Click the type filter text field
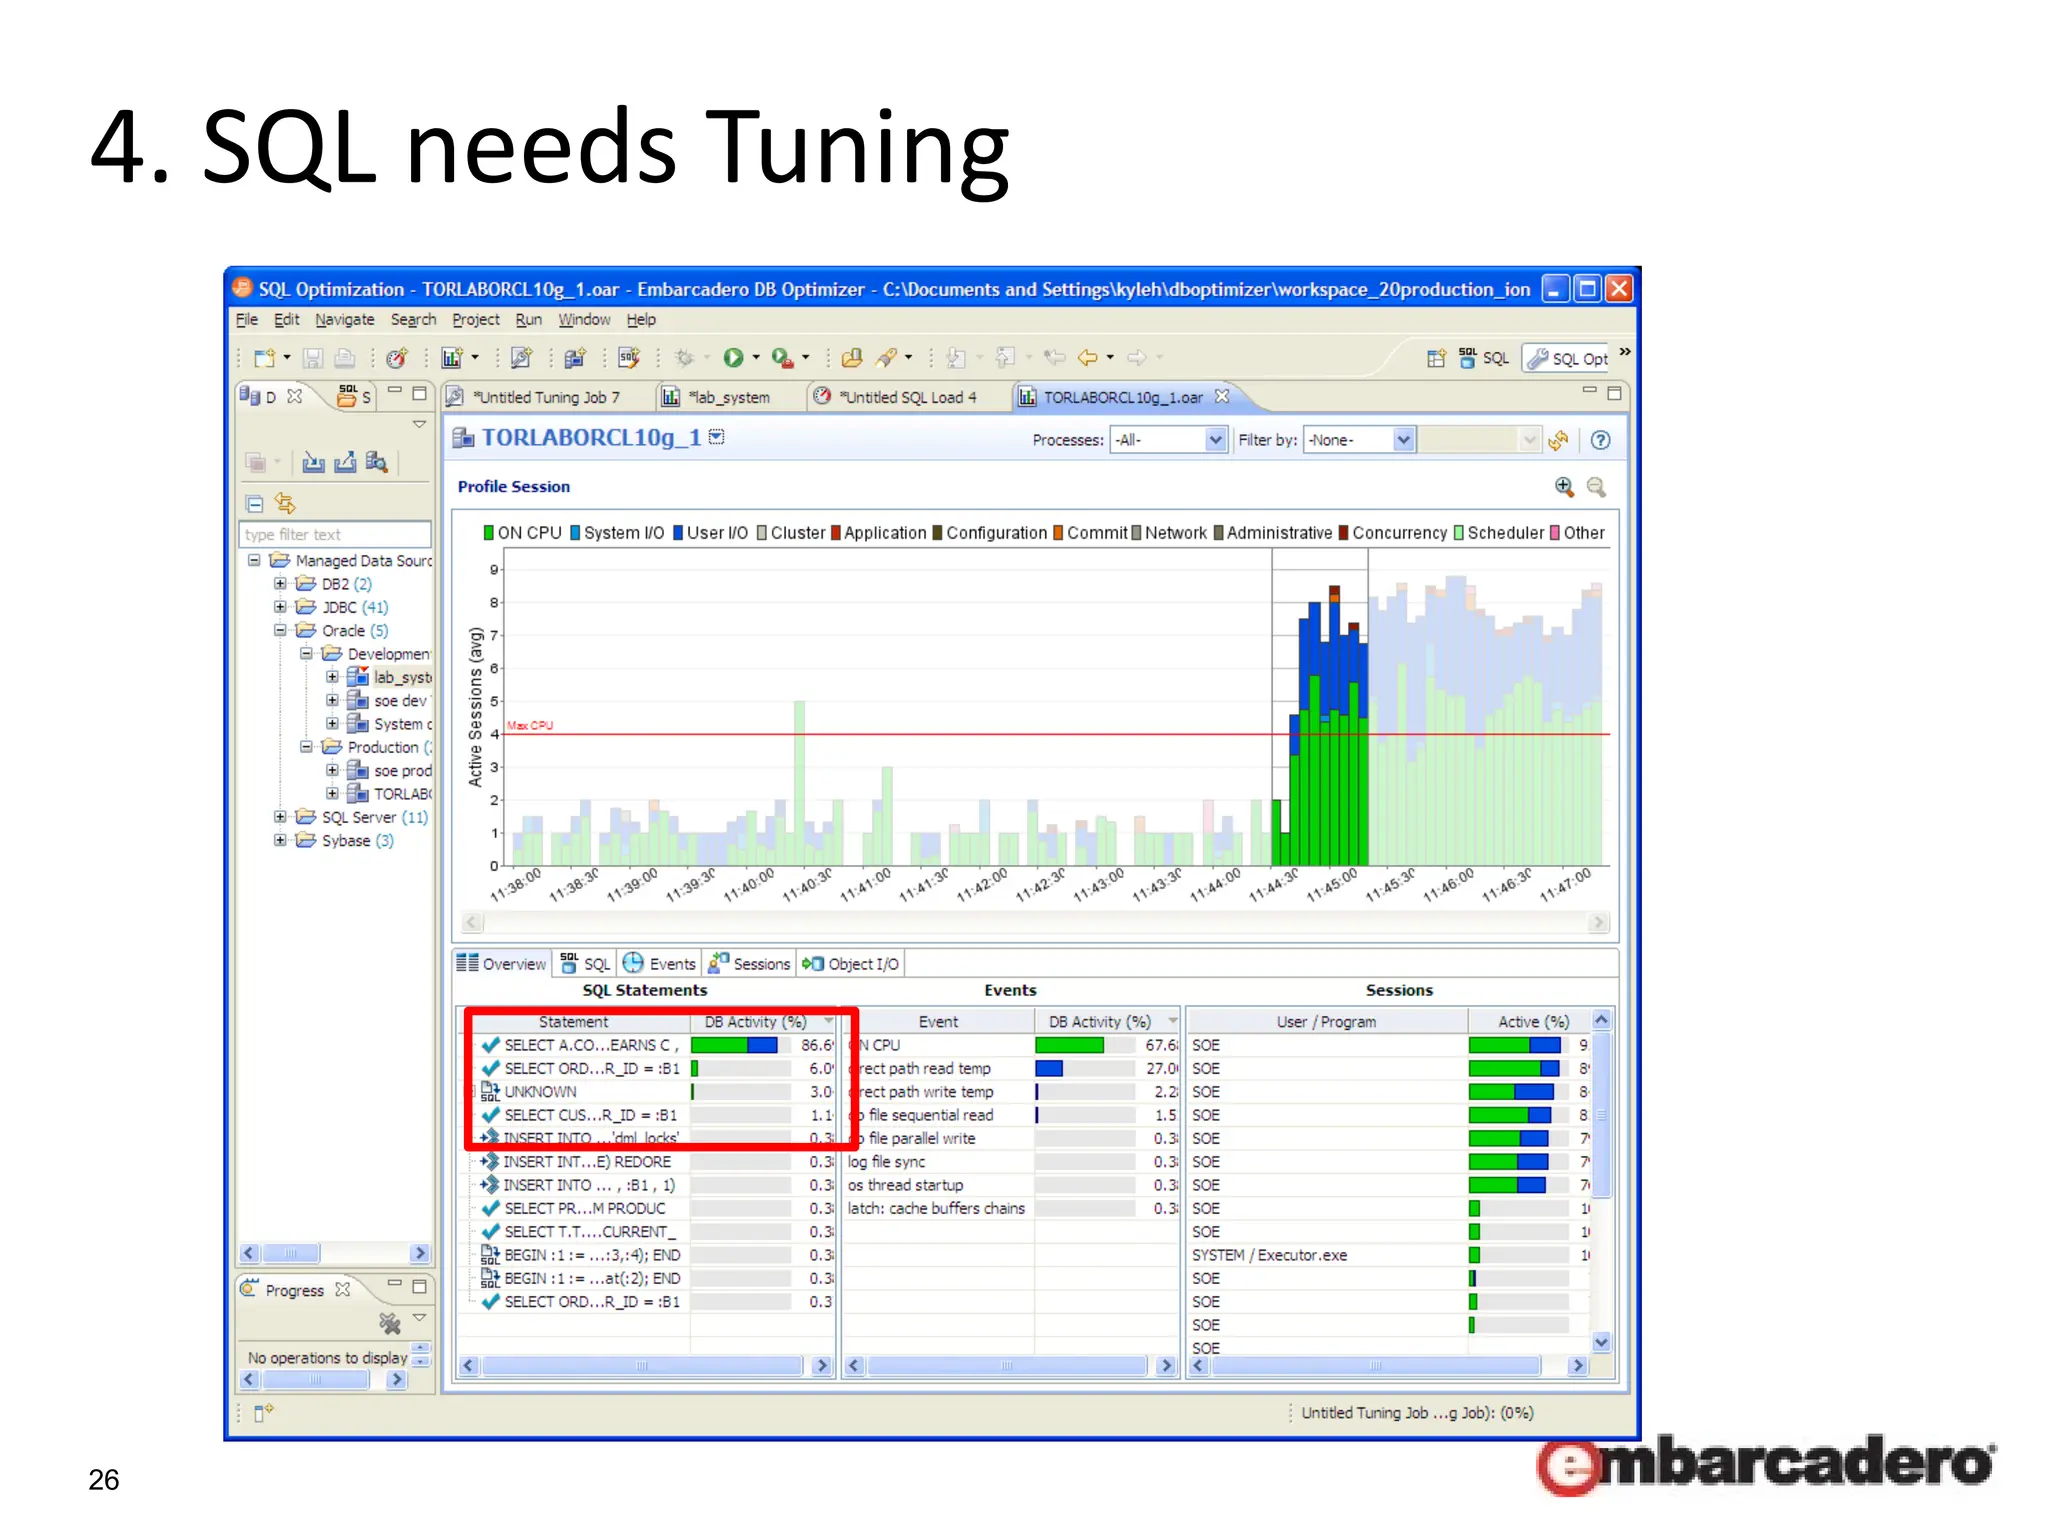The width and height of the screenshot is (2048, 1536). point(335,535)
